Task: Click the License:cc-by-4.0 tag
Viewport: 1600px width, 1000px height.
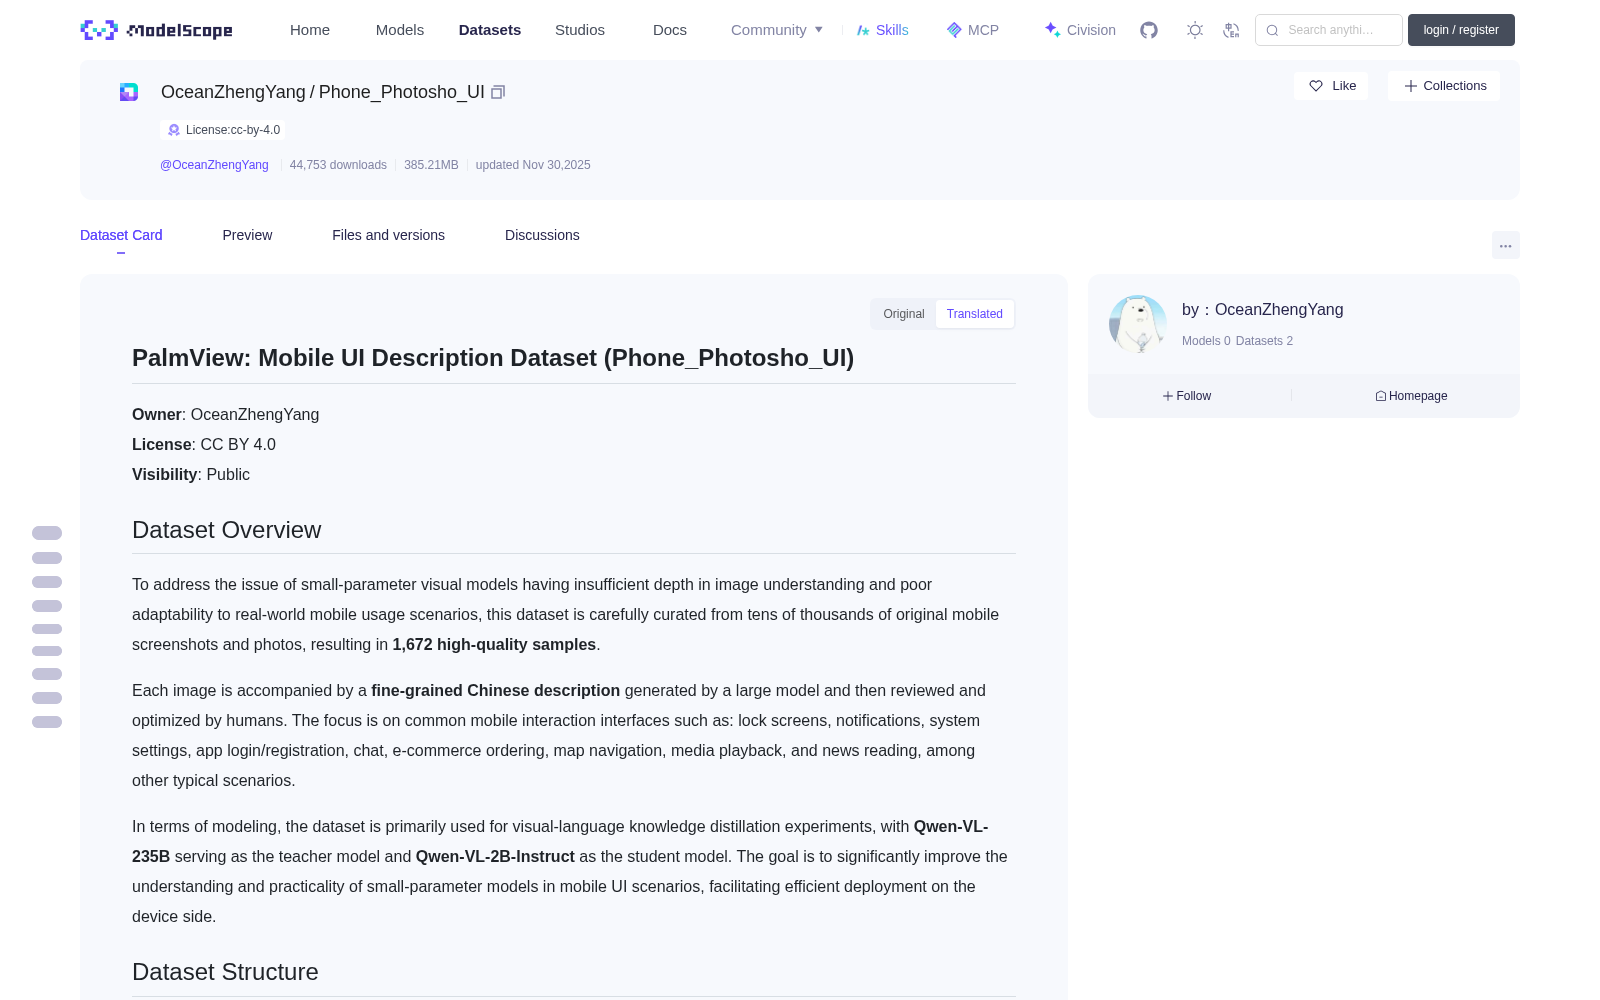Action: tap(223, 130)
